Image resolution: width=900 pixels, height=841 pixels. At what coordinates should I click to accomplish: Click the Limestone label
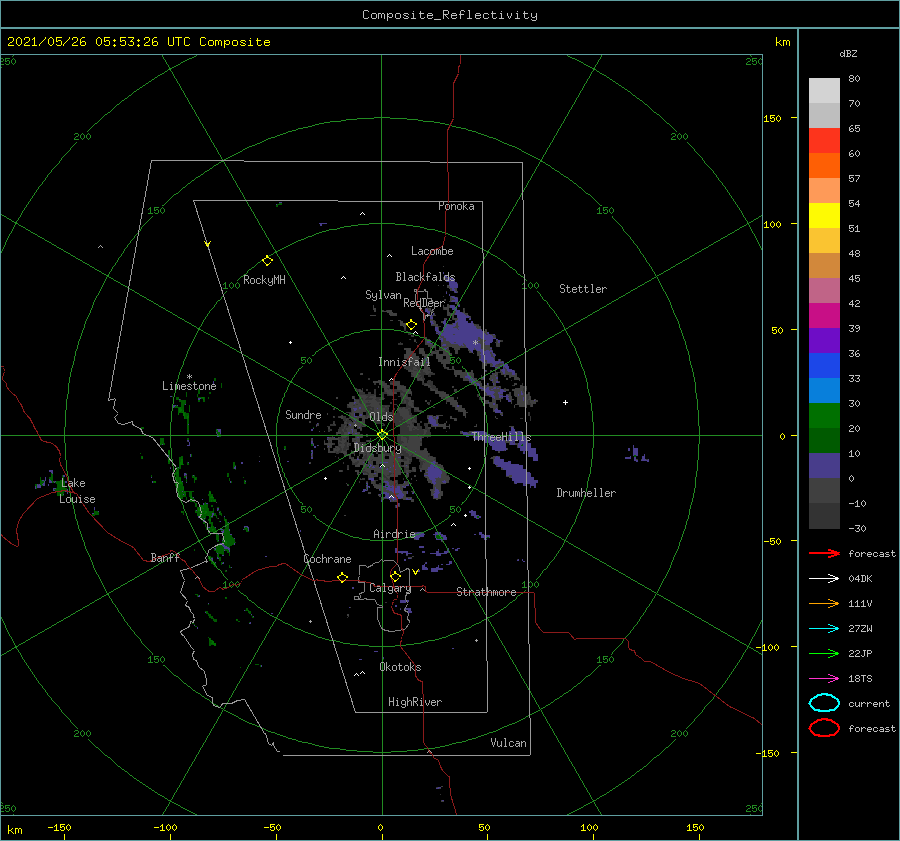tap(189, 386)
